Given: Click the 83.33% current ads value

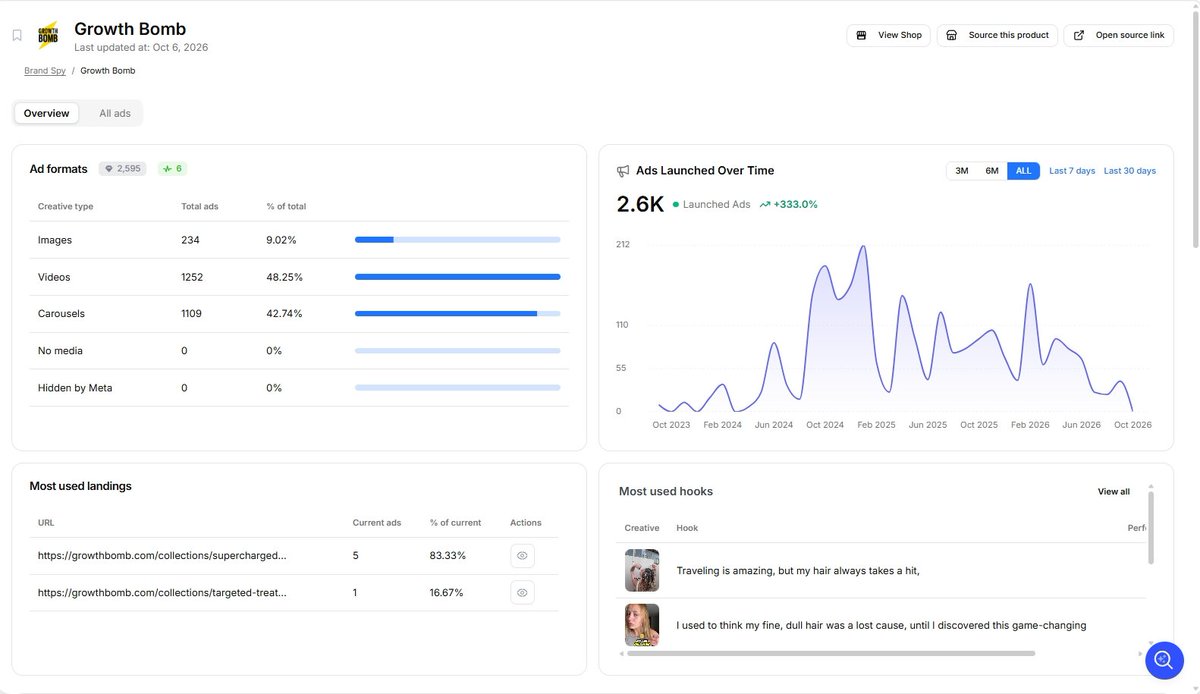Looking at the screenshot, I should tap(448, 556).
